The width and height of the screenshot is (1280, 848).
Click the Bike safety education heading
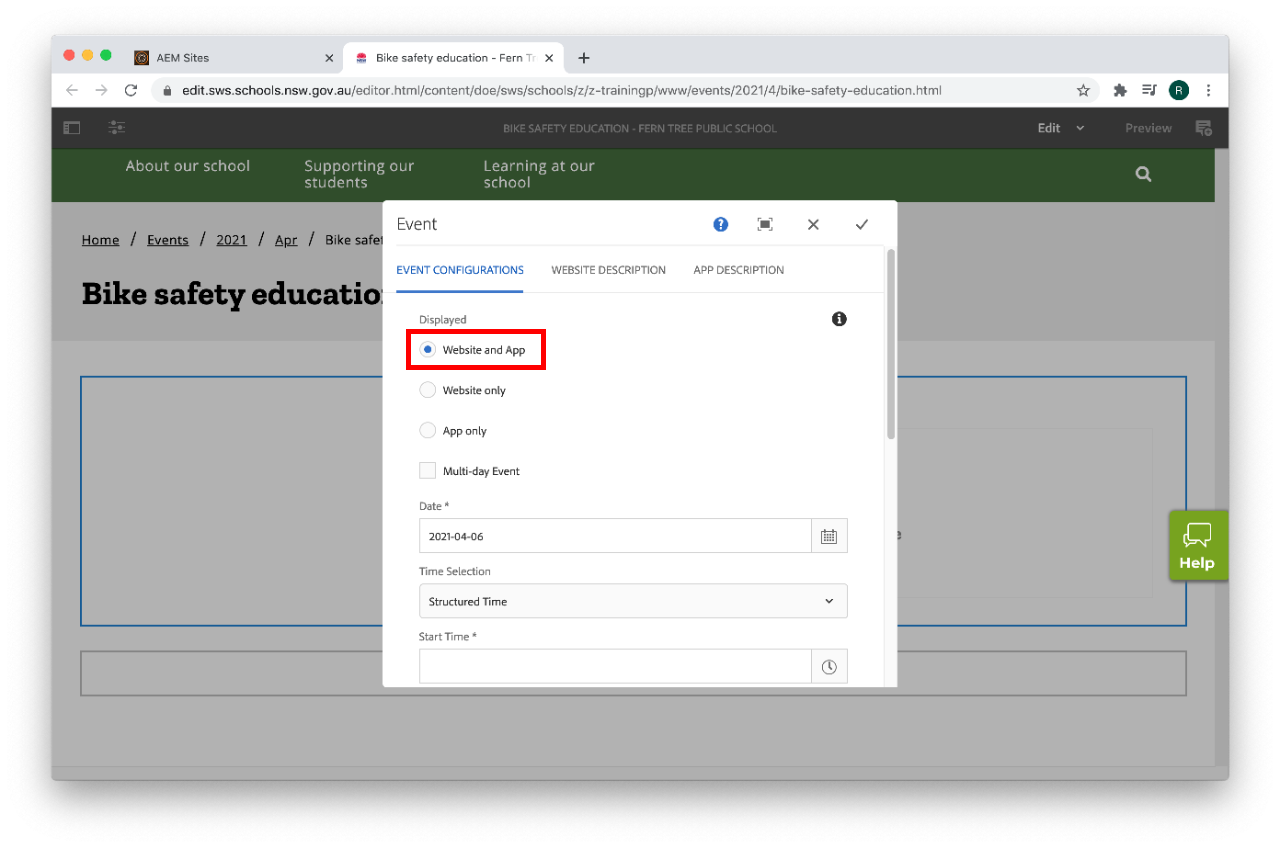[232, 295]
